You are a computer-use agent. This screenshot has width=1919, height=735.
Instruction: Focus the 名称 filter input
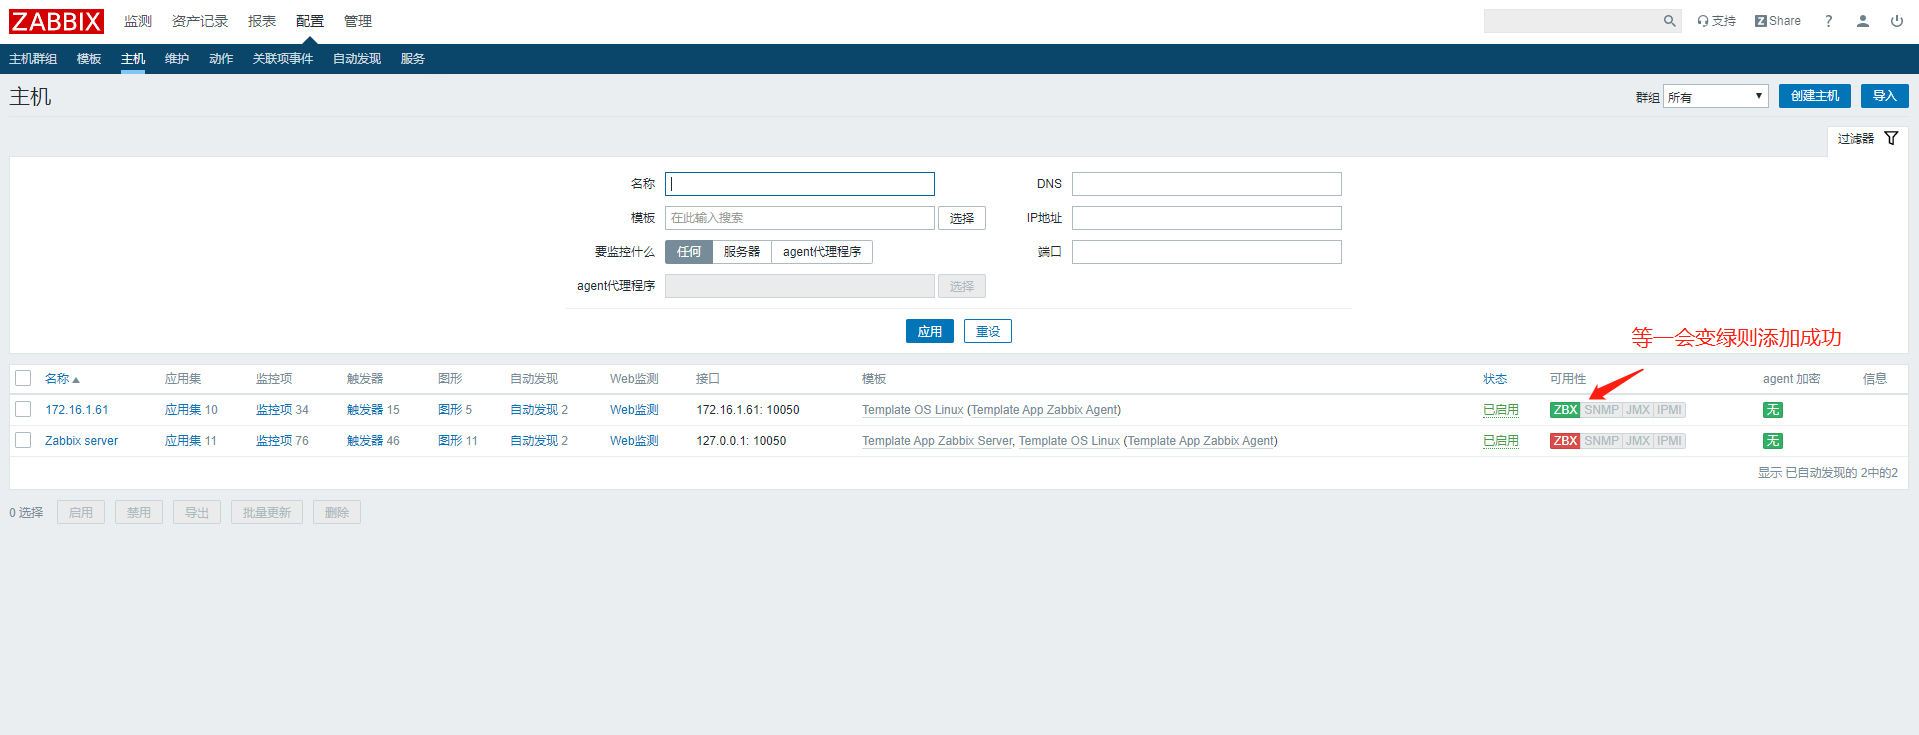pyautogui.click(x=800, y=184)
